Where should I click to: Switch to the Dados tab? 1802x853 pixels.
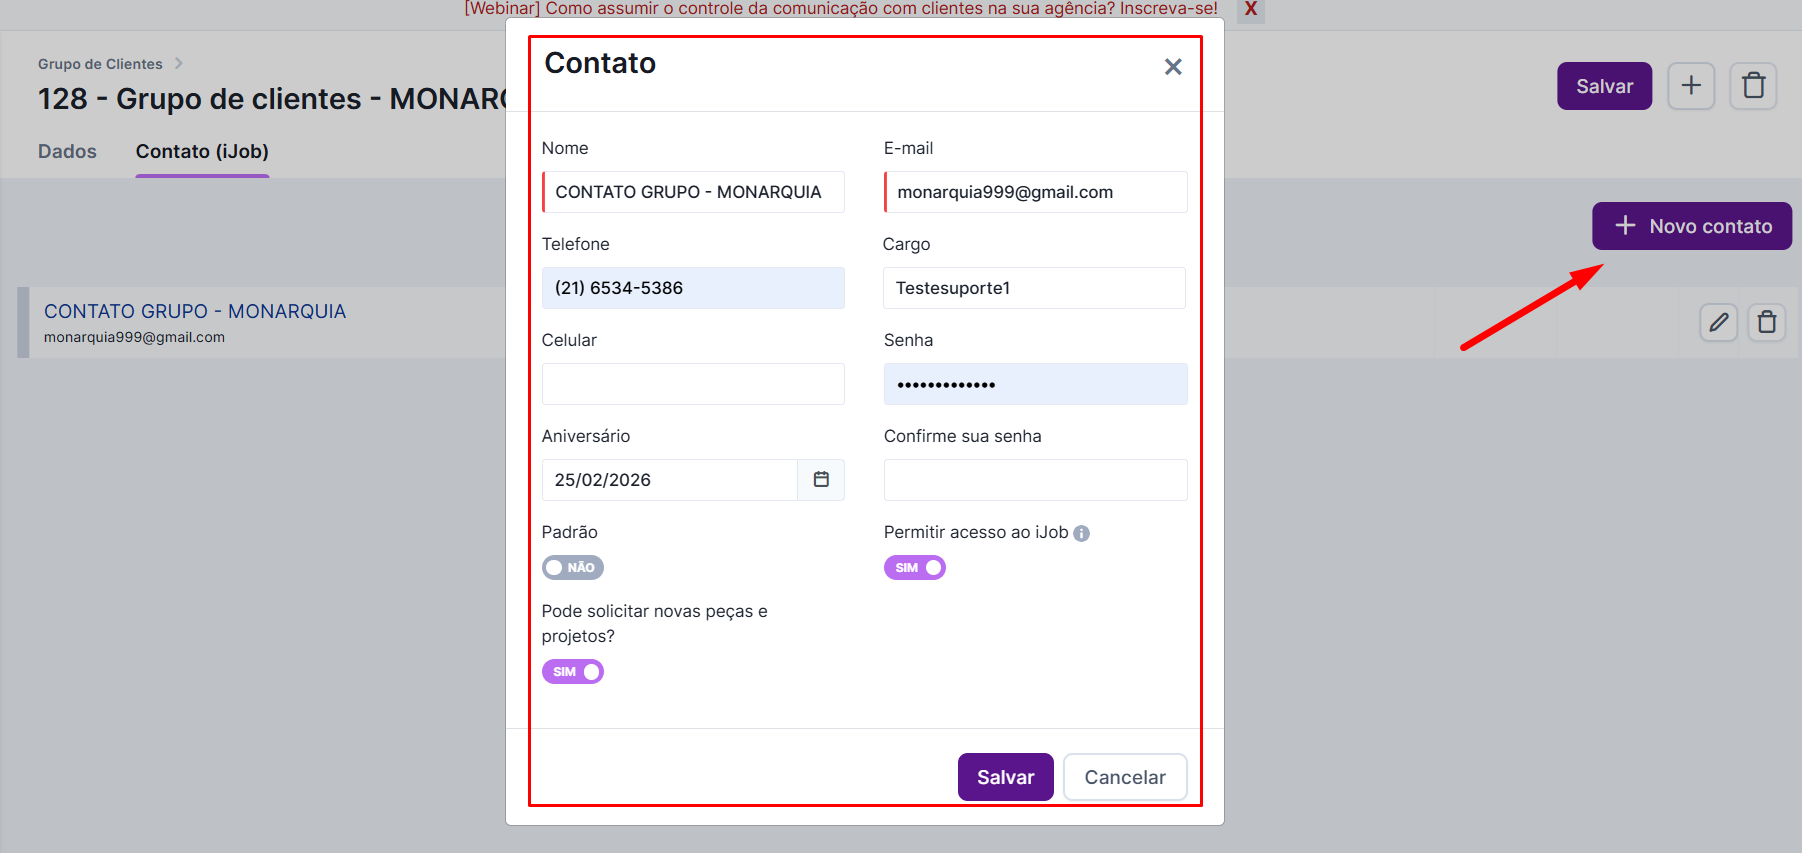(x=67, y=151)
